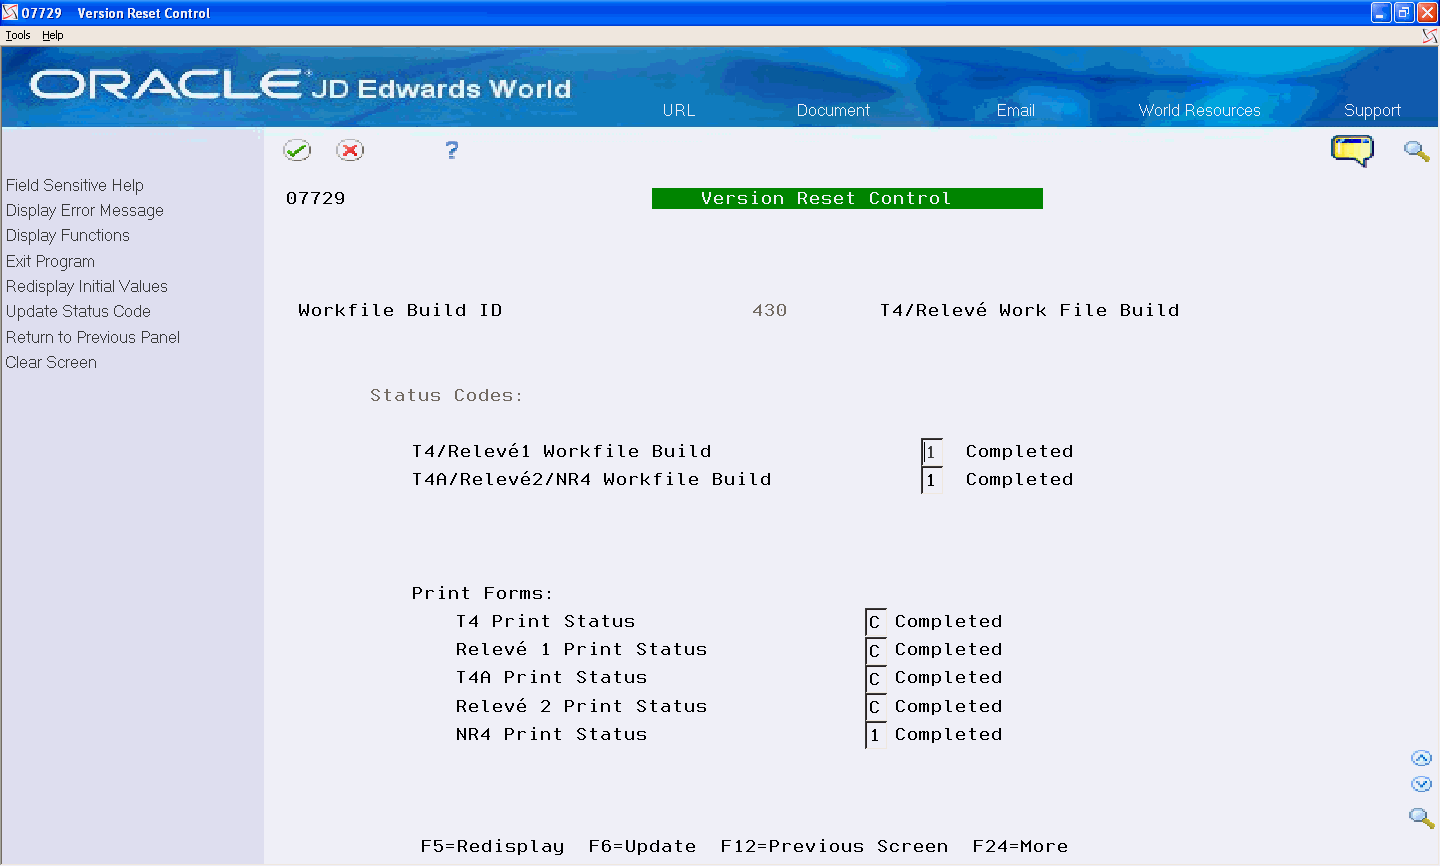Image resolution: width=1440 pixels, height=866 pixels.
Task: Open attachments with the yellow note icon
Action: tap(1352, 150)
